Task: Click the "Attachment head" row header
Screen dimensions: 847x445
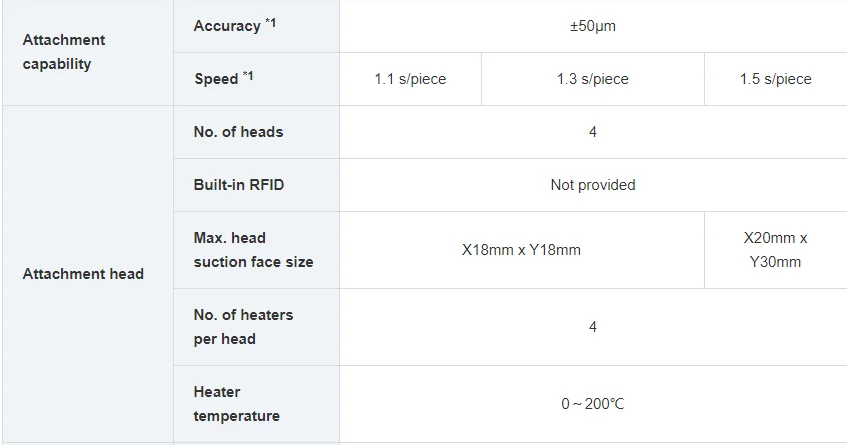Action: [83, 274]
